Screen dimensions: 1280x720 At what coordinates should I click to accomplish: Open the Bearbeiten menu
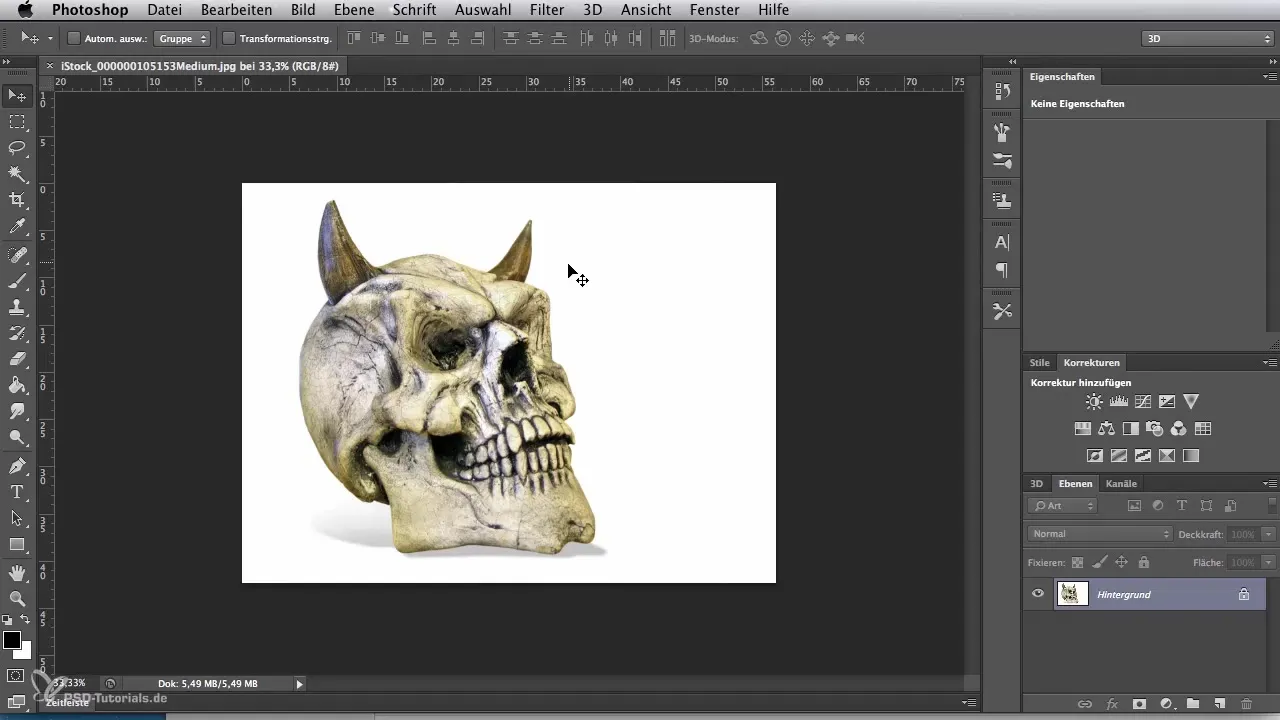(x=236, y=10)
